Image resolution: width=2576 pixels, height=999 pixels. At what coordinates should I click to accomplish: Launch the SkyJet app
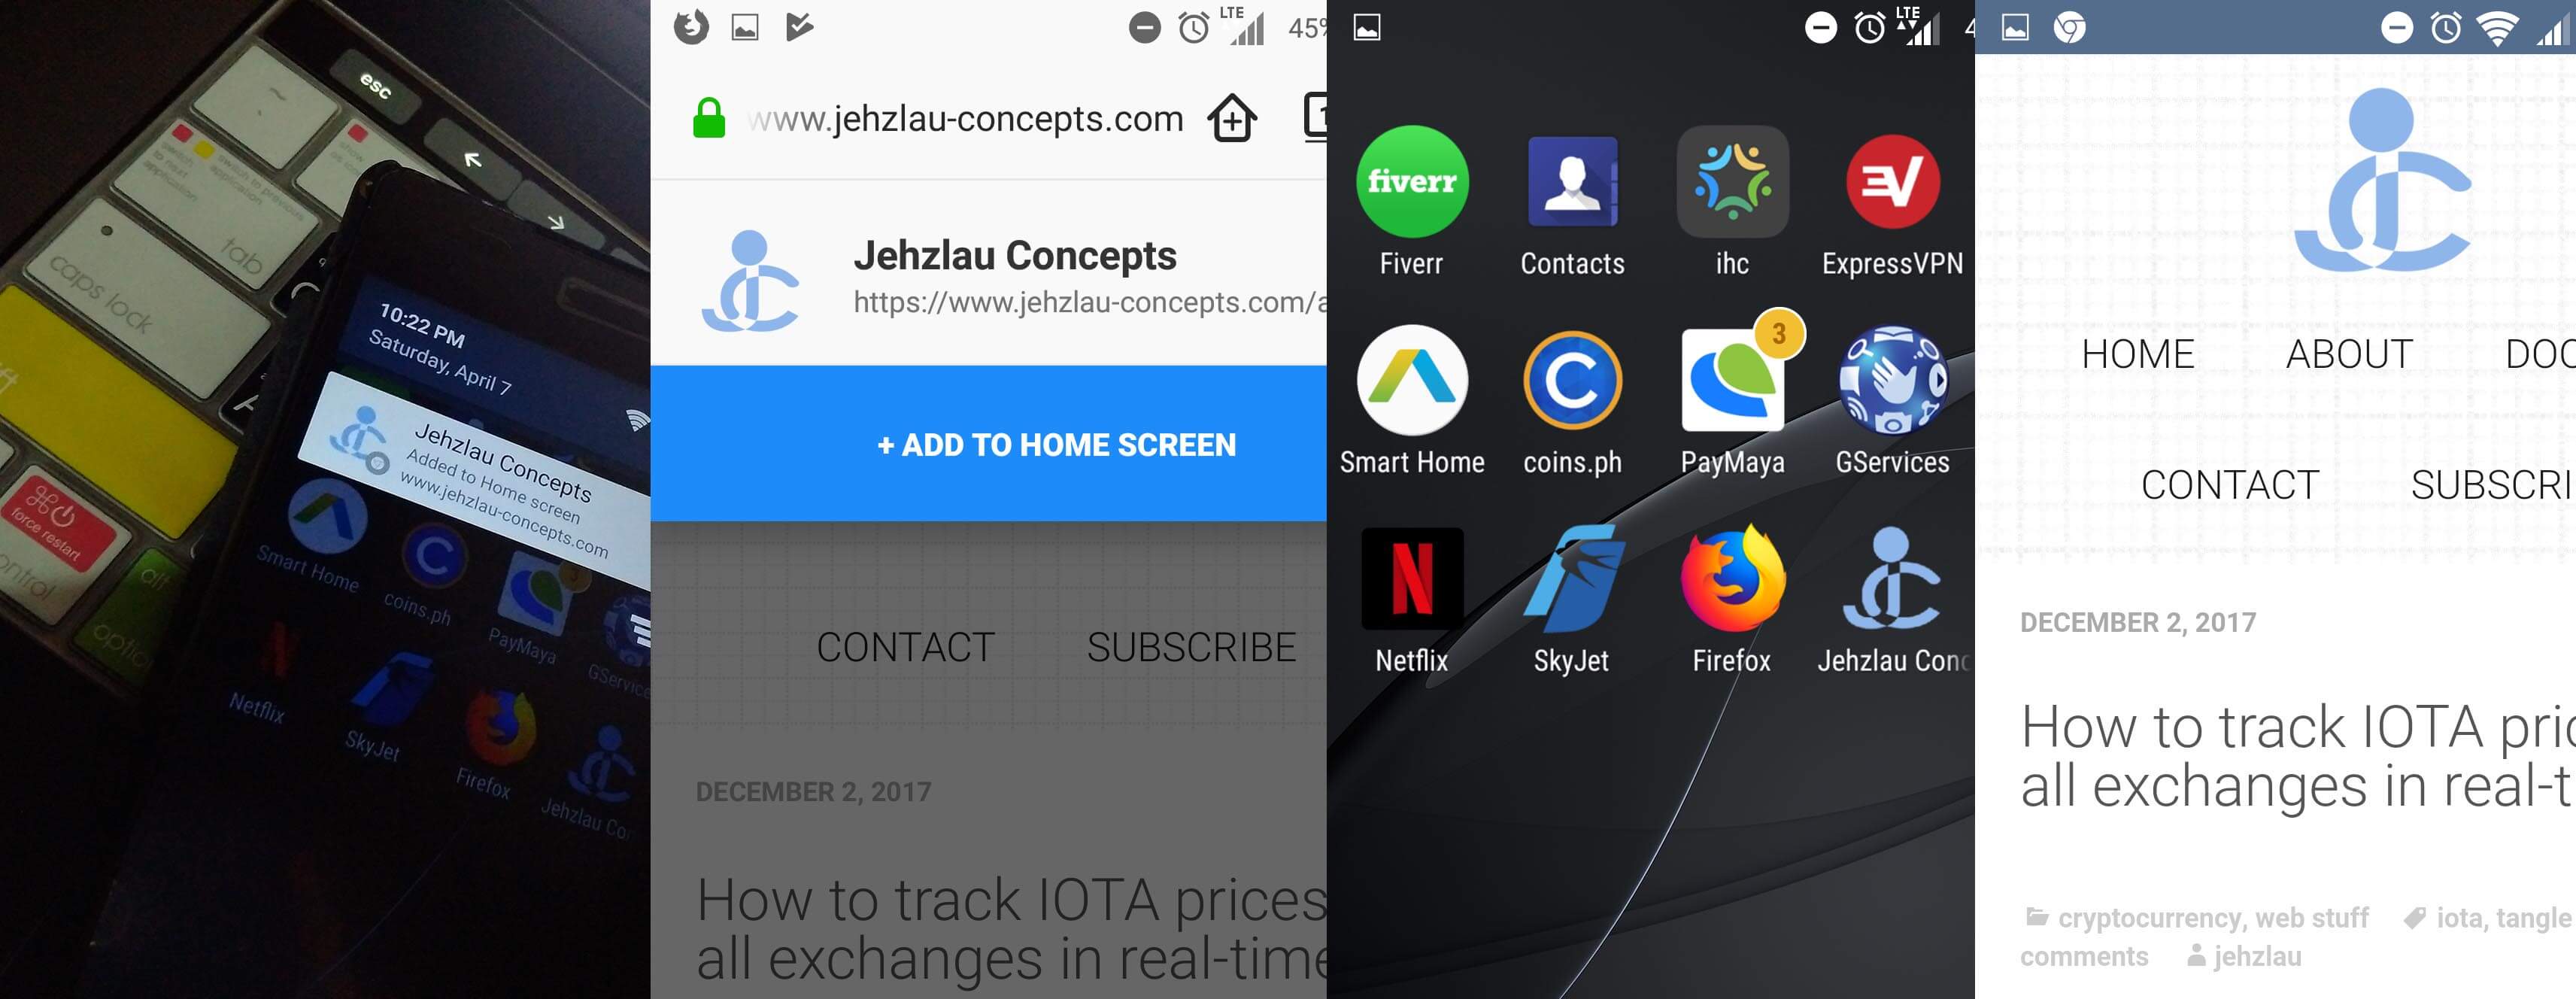tap(1572, 578)
